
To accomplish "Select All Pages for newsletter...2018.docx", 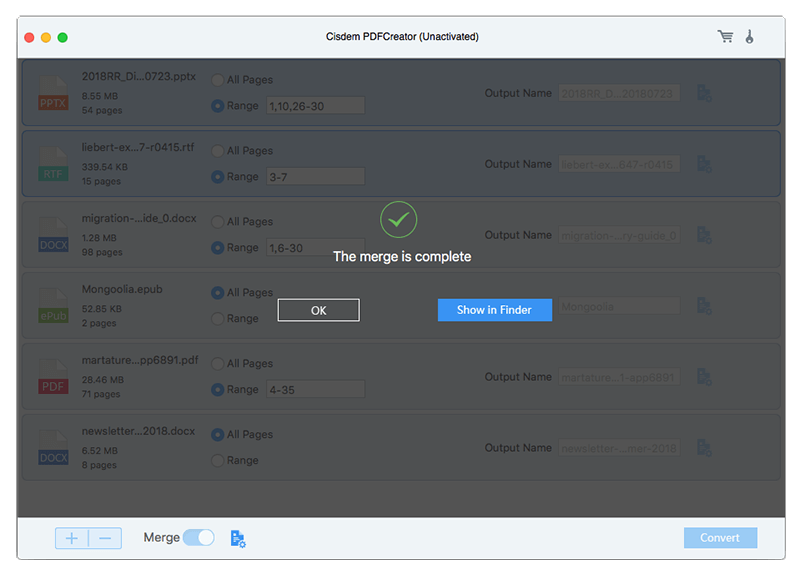I will 217,434.
